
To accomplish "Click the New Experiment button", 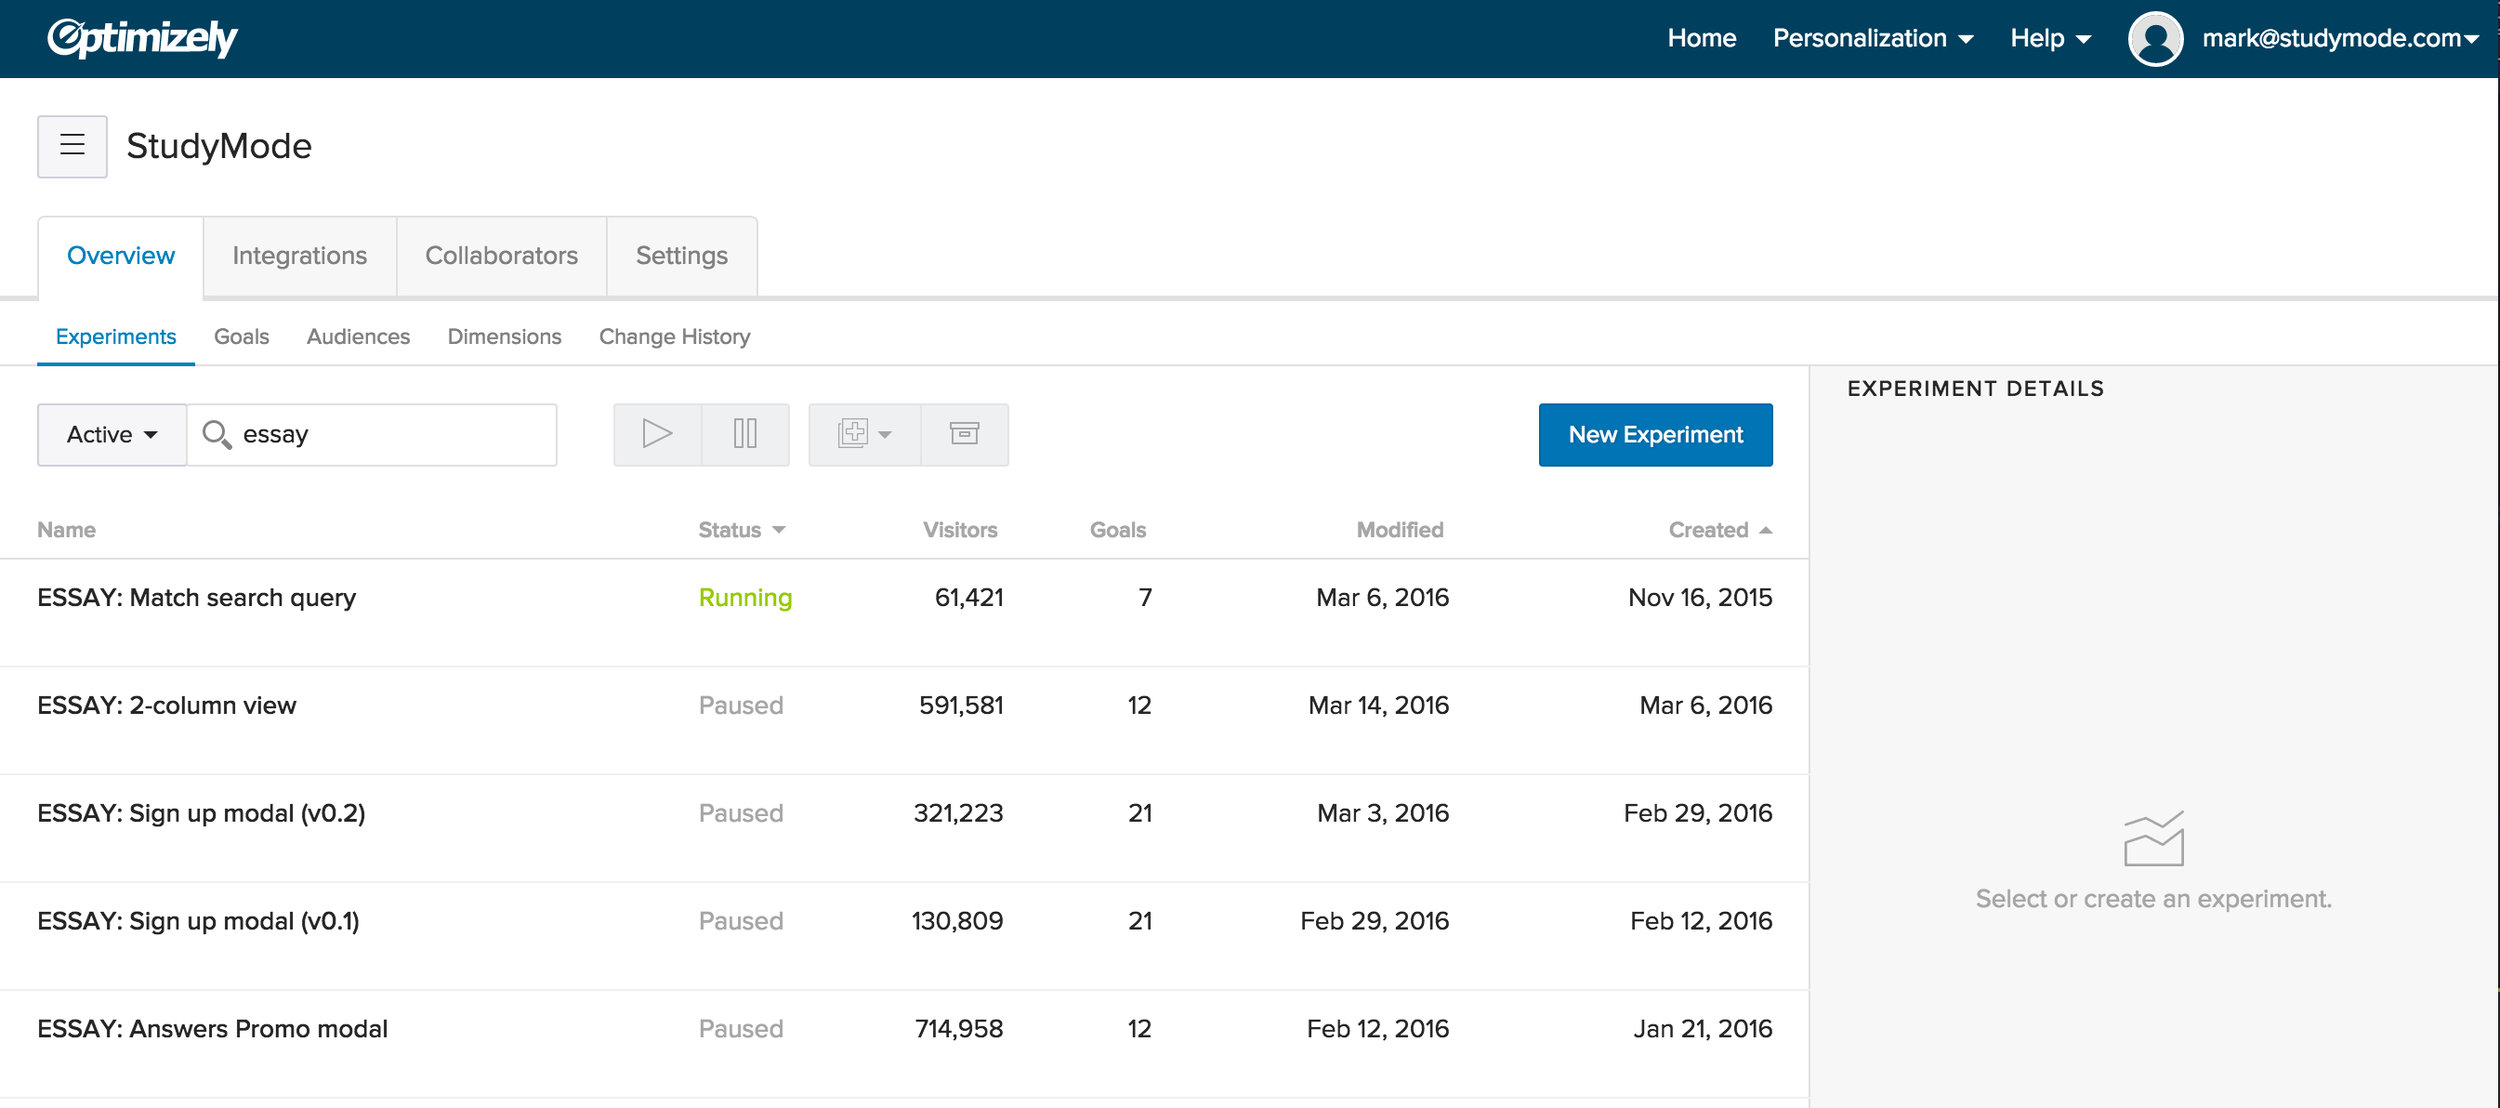I will 1655,435.
